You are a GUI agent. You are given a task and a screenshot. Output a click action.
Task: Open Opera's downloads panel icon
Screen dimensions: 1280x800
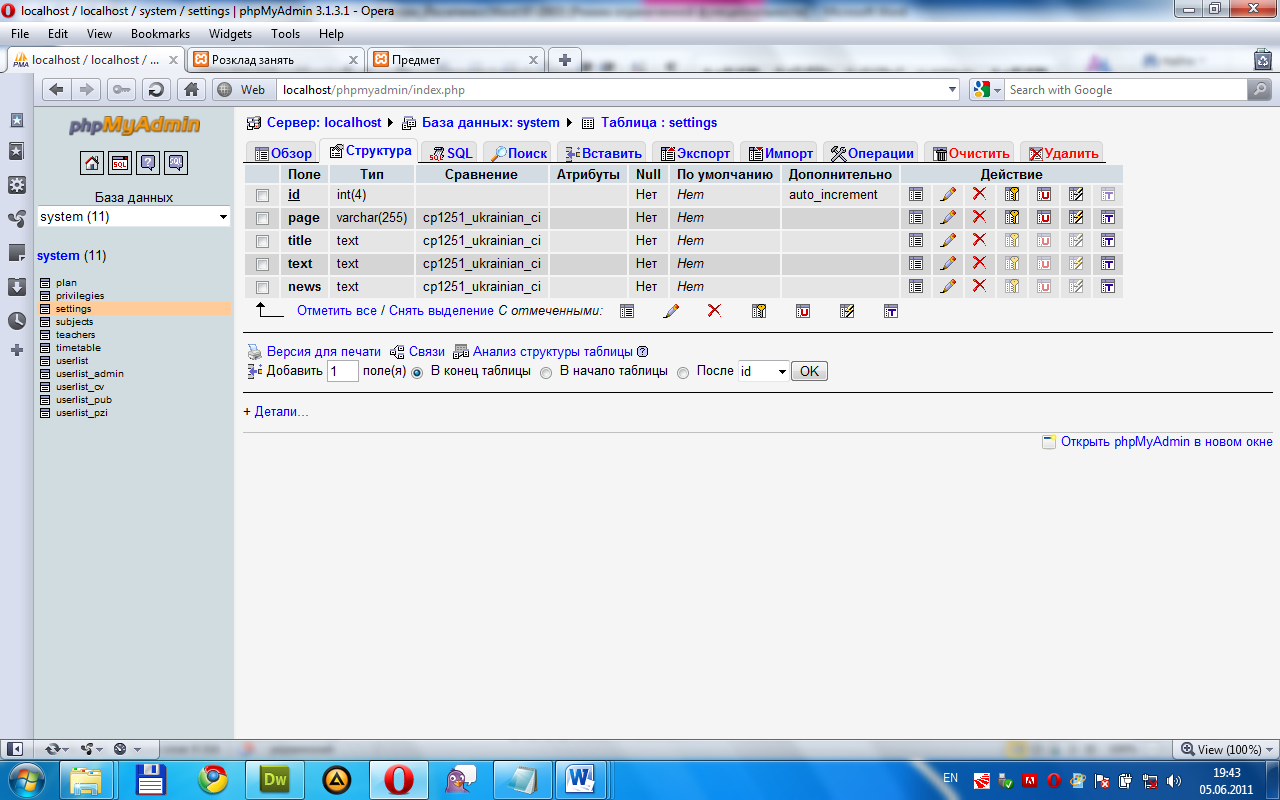(x=17, y=287)
